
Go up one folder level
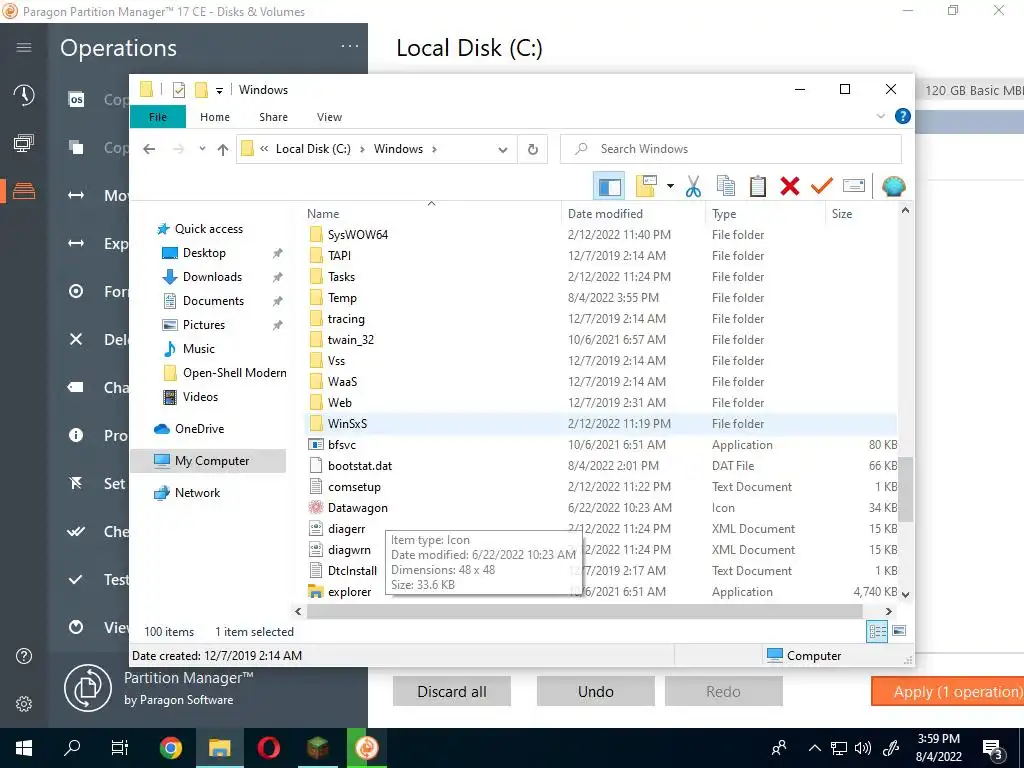223,150
